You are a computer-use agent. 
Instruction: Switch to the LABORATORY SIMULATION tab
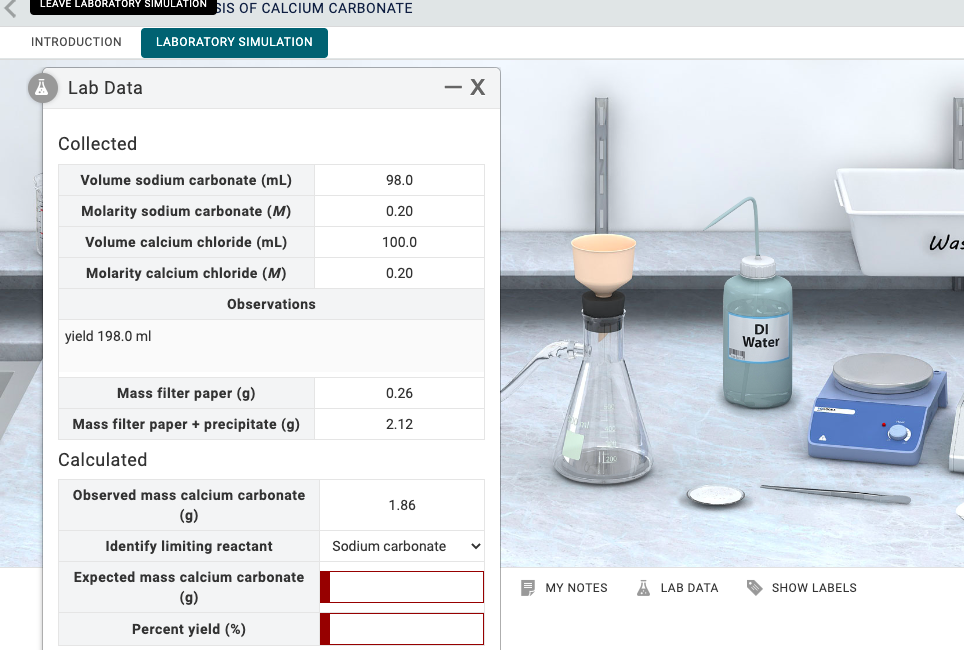pyautogui.click(x=233, y=42)
